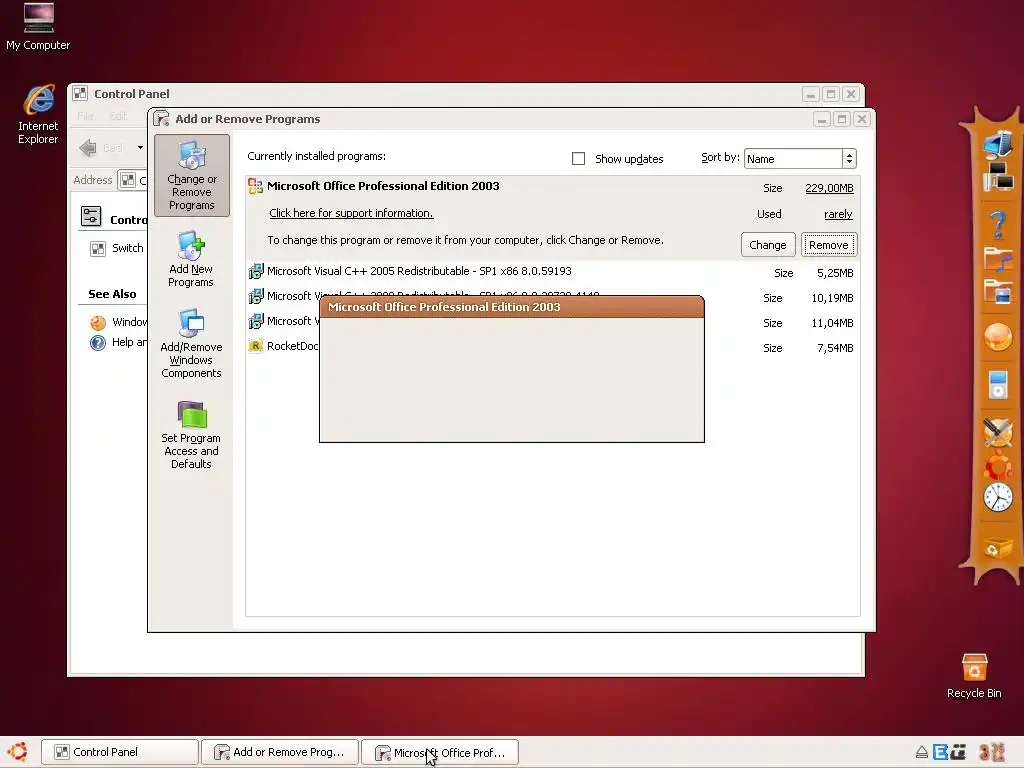The height and width of the screenshot is (768, 1024).
Task: Click the blue E tray icon
Action: [x=940, y=752]
